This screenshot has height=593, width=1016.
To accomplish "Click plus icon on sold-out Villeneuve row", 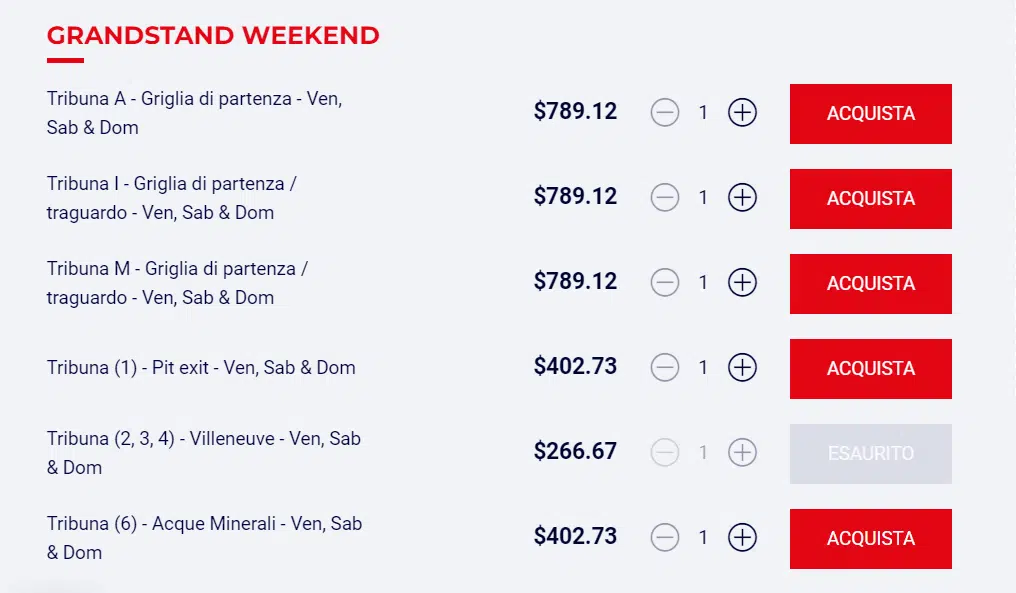I will click(x=742, y=452).
